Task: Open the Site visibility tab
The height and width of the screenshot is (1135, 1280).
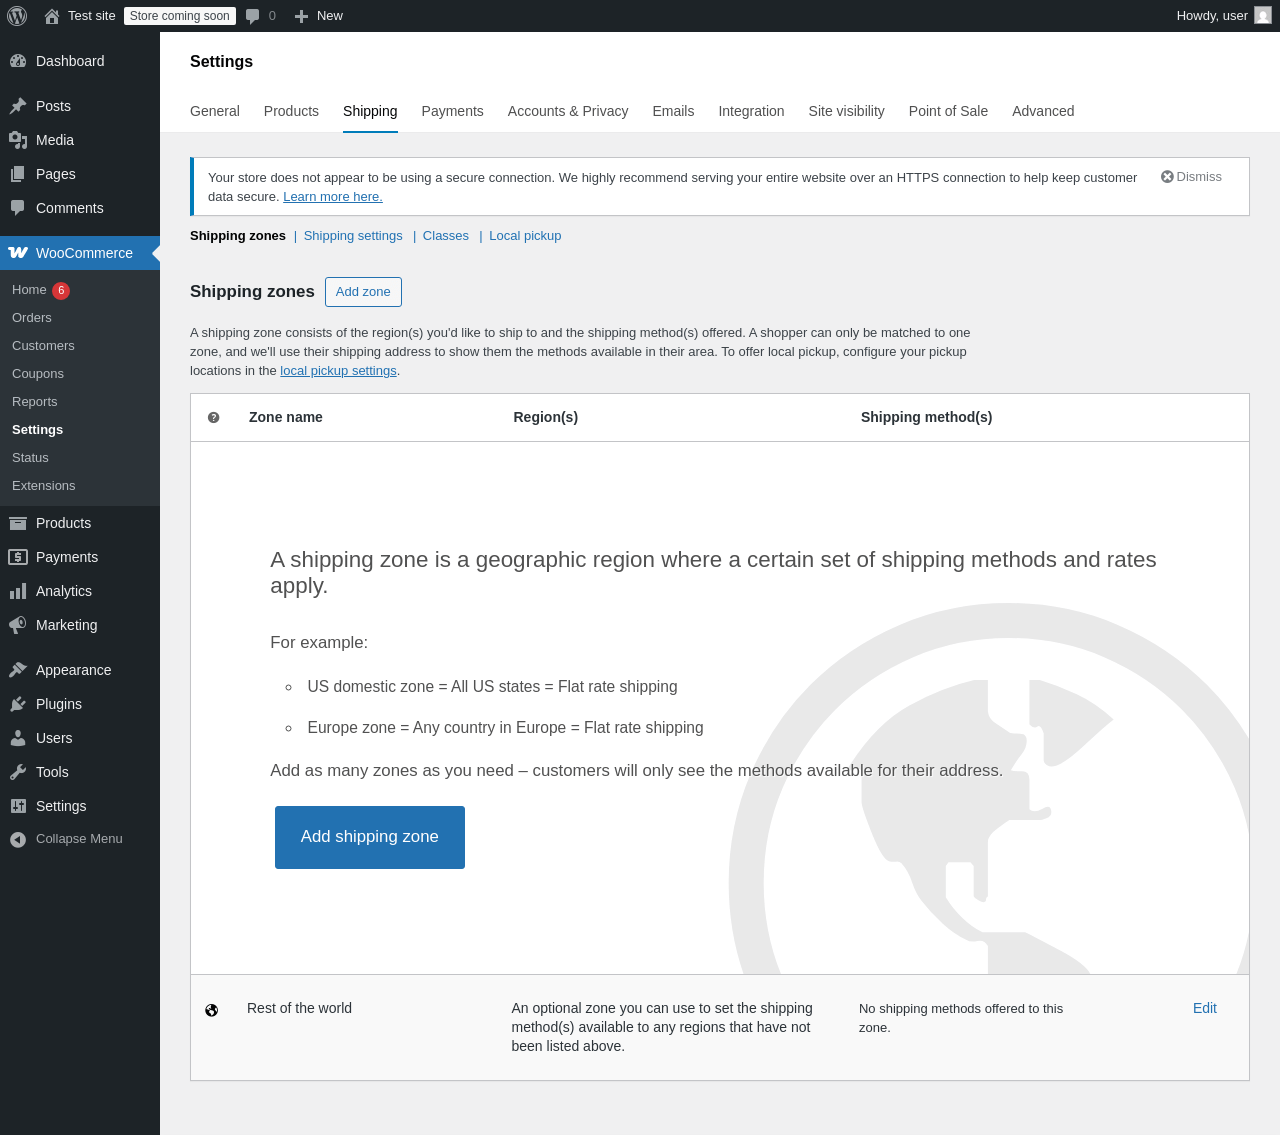Action: click(846, 111)
